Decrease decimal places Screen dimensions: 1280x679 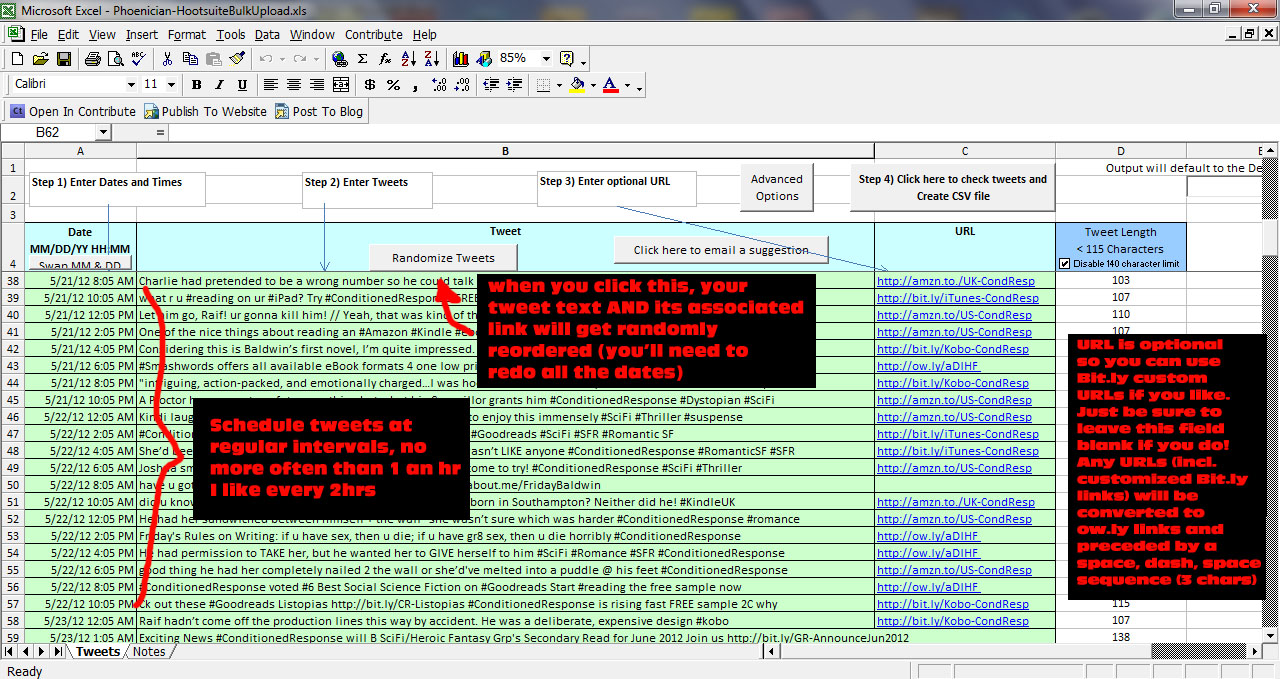click(x=461, y=85)
